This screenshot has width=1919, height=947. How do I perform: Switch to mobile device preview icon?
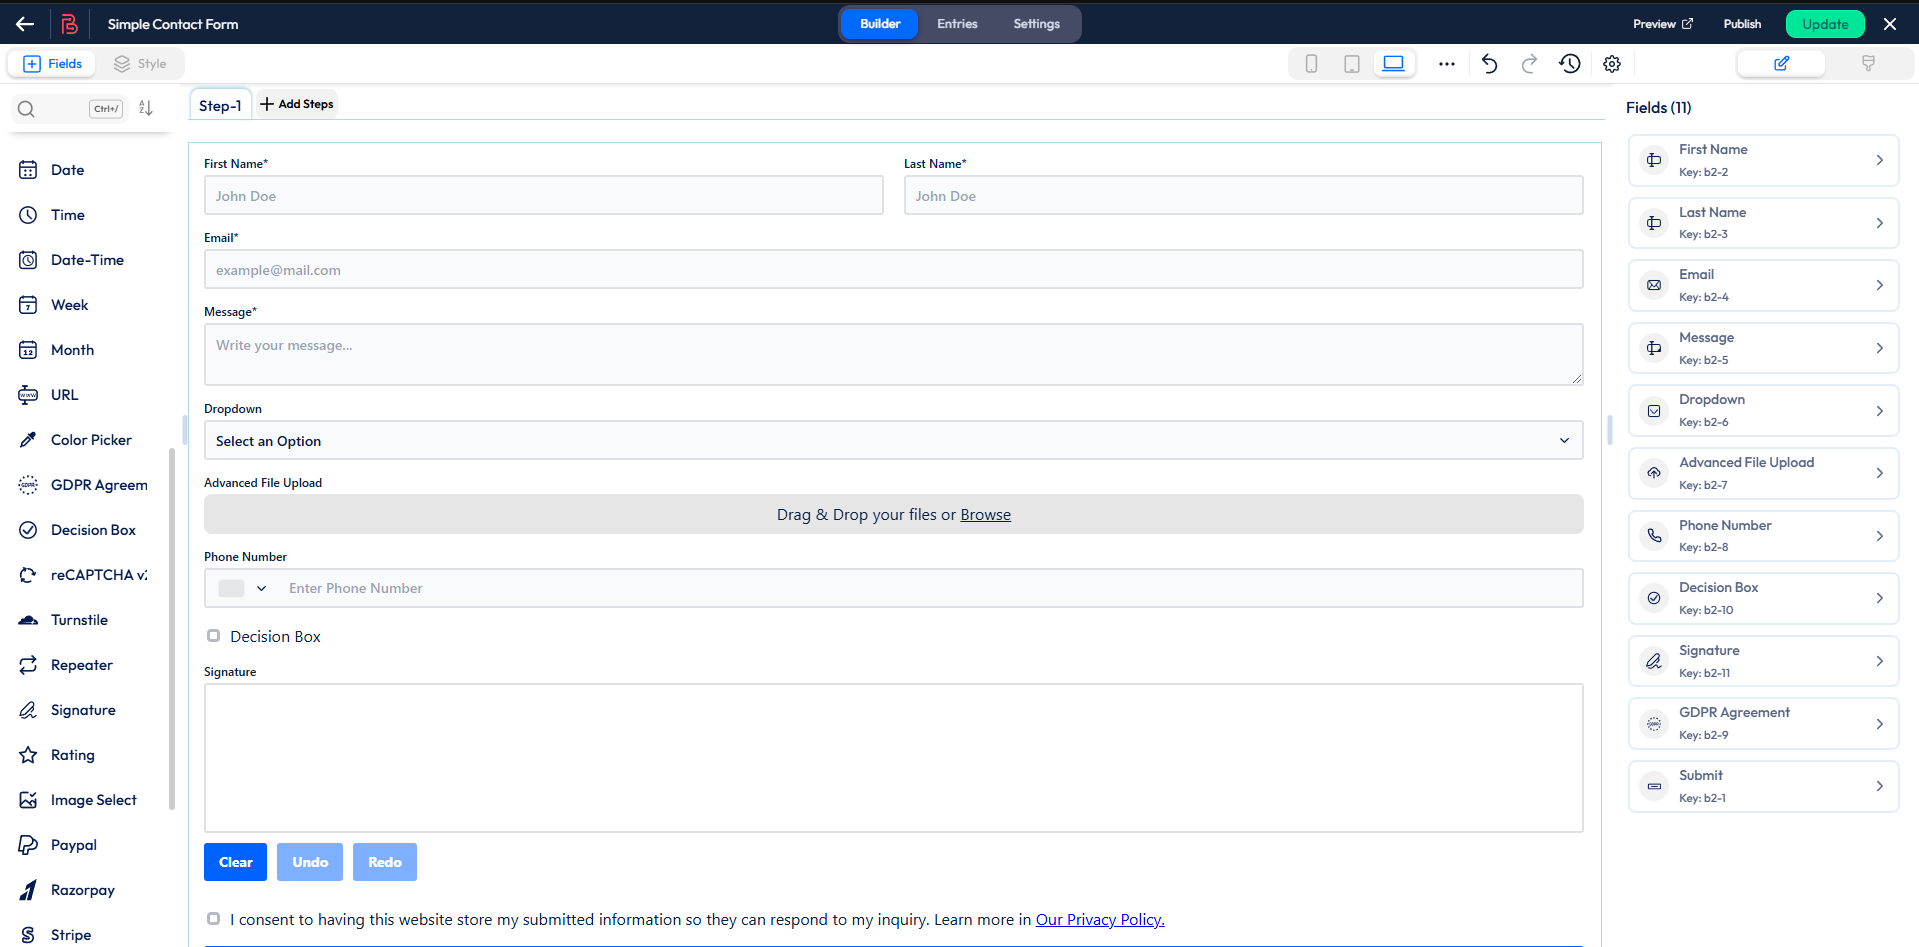1311,64
